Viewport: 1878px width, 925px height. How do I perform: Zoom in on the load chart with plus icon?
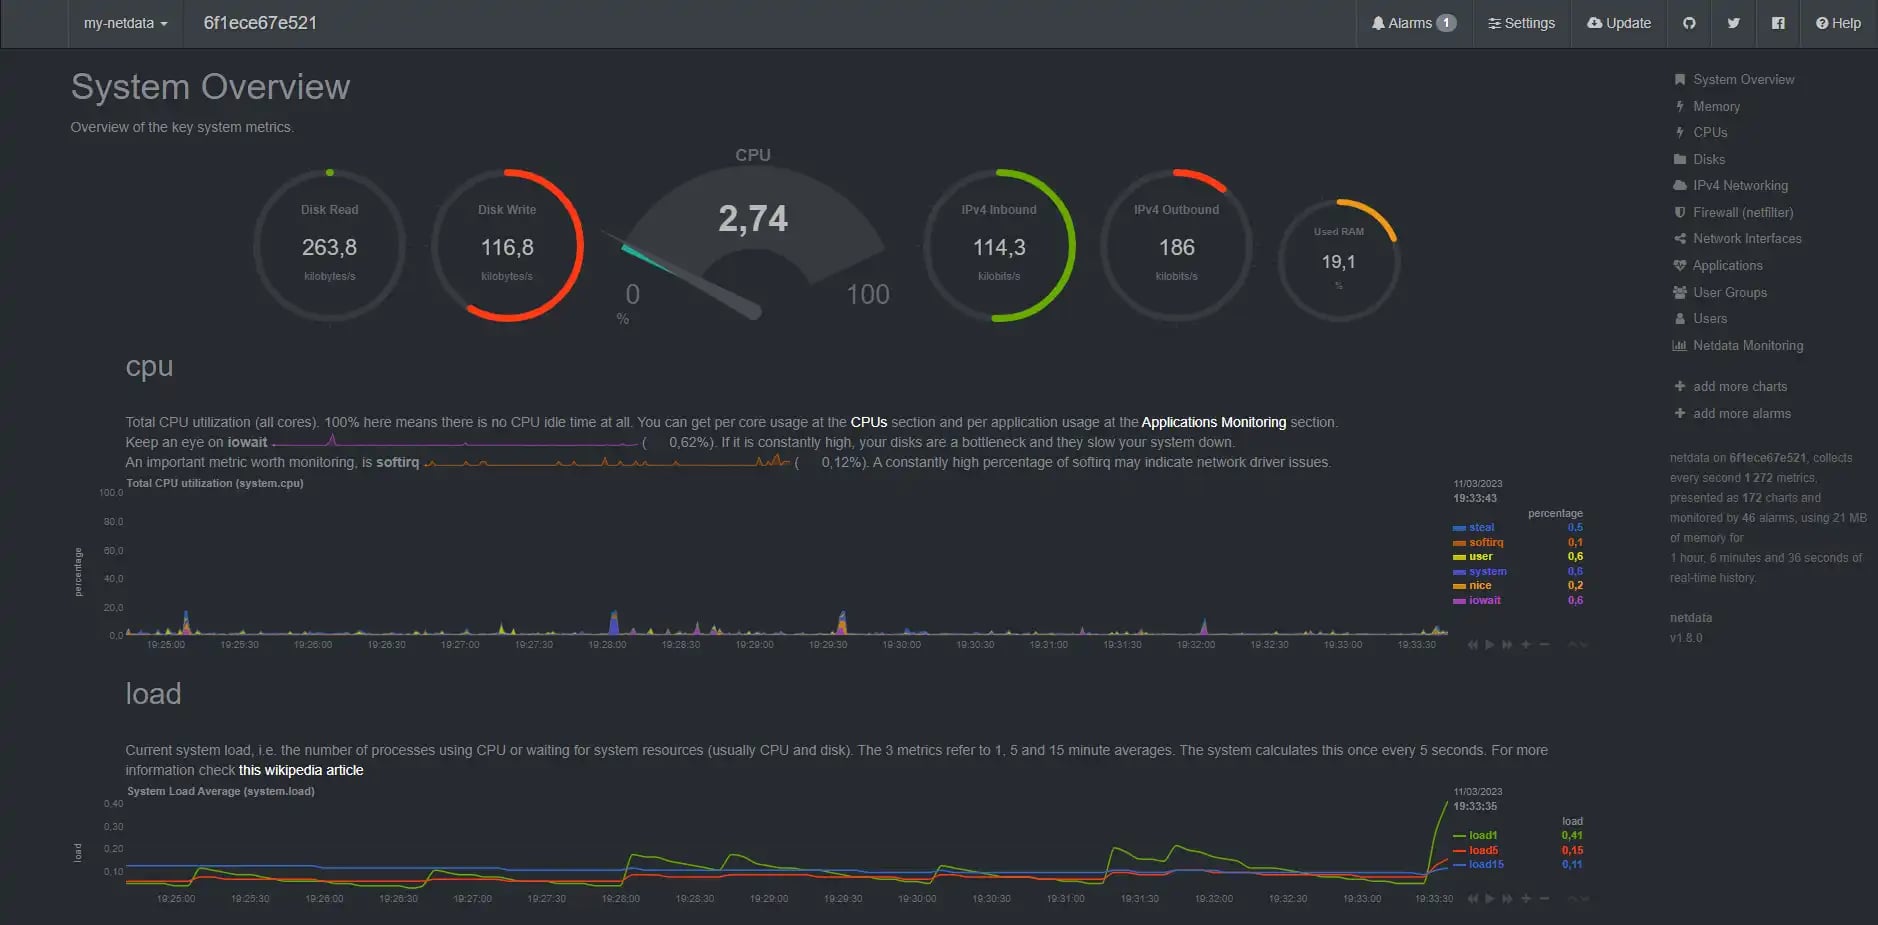pyautogui.click(x=1526, y=899)
